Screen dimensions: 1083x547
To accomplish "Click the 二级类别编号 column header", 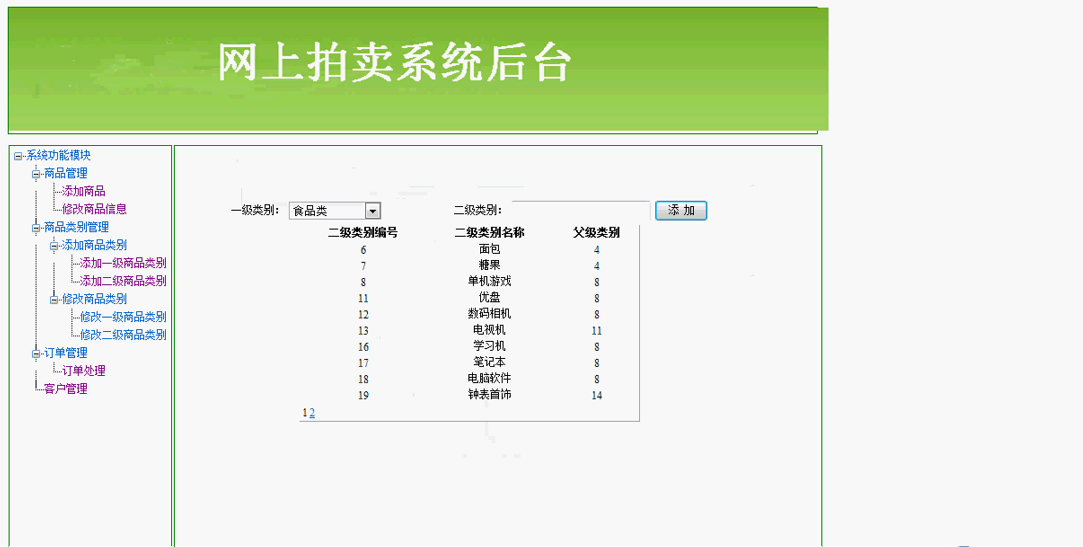I will pos(363,233).
